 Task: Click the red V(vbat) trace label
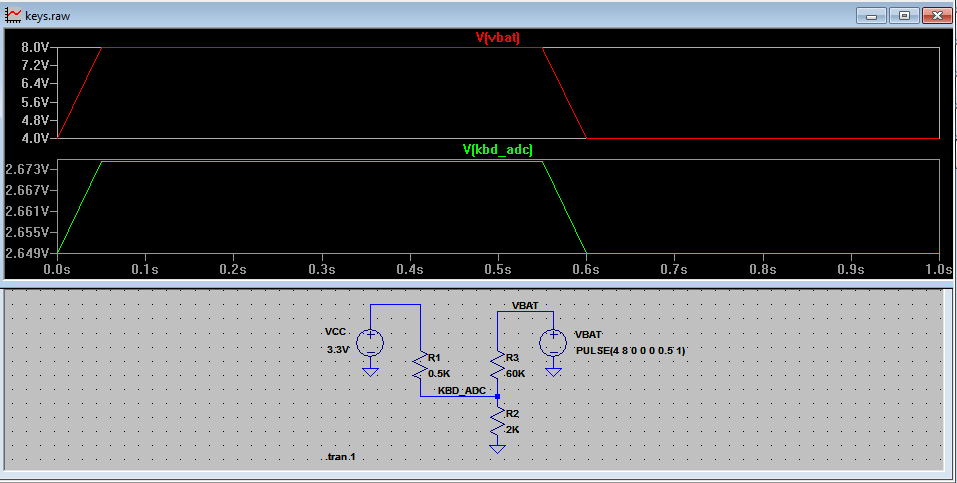coord(498,38)
